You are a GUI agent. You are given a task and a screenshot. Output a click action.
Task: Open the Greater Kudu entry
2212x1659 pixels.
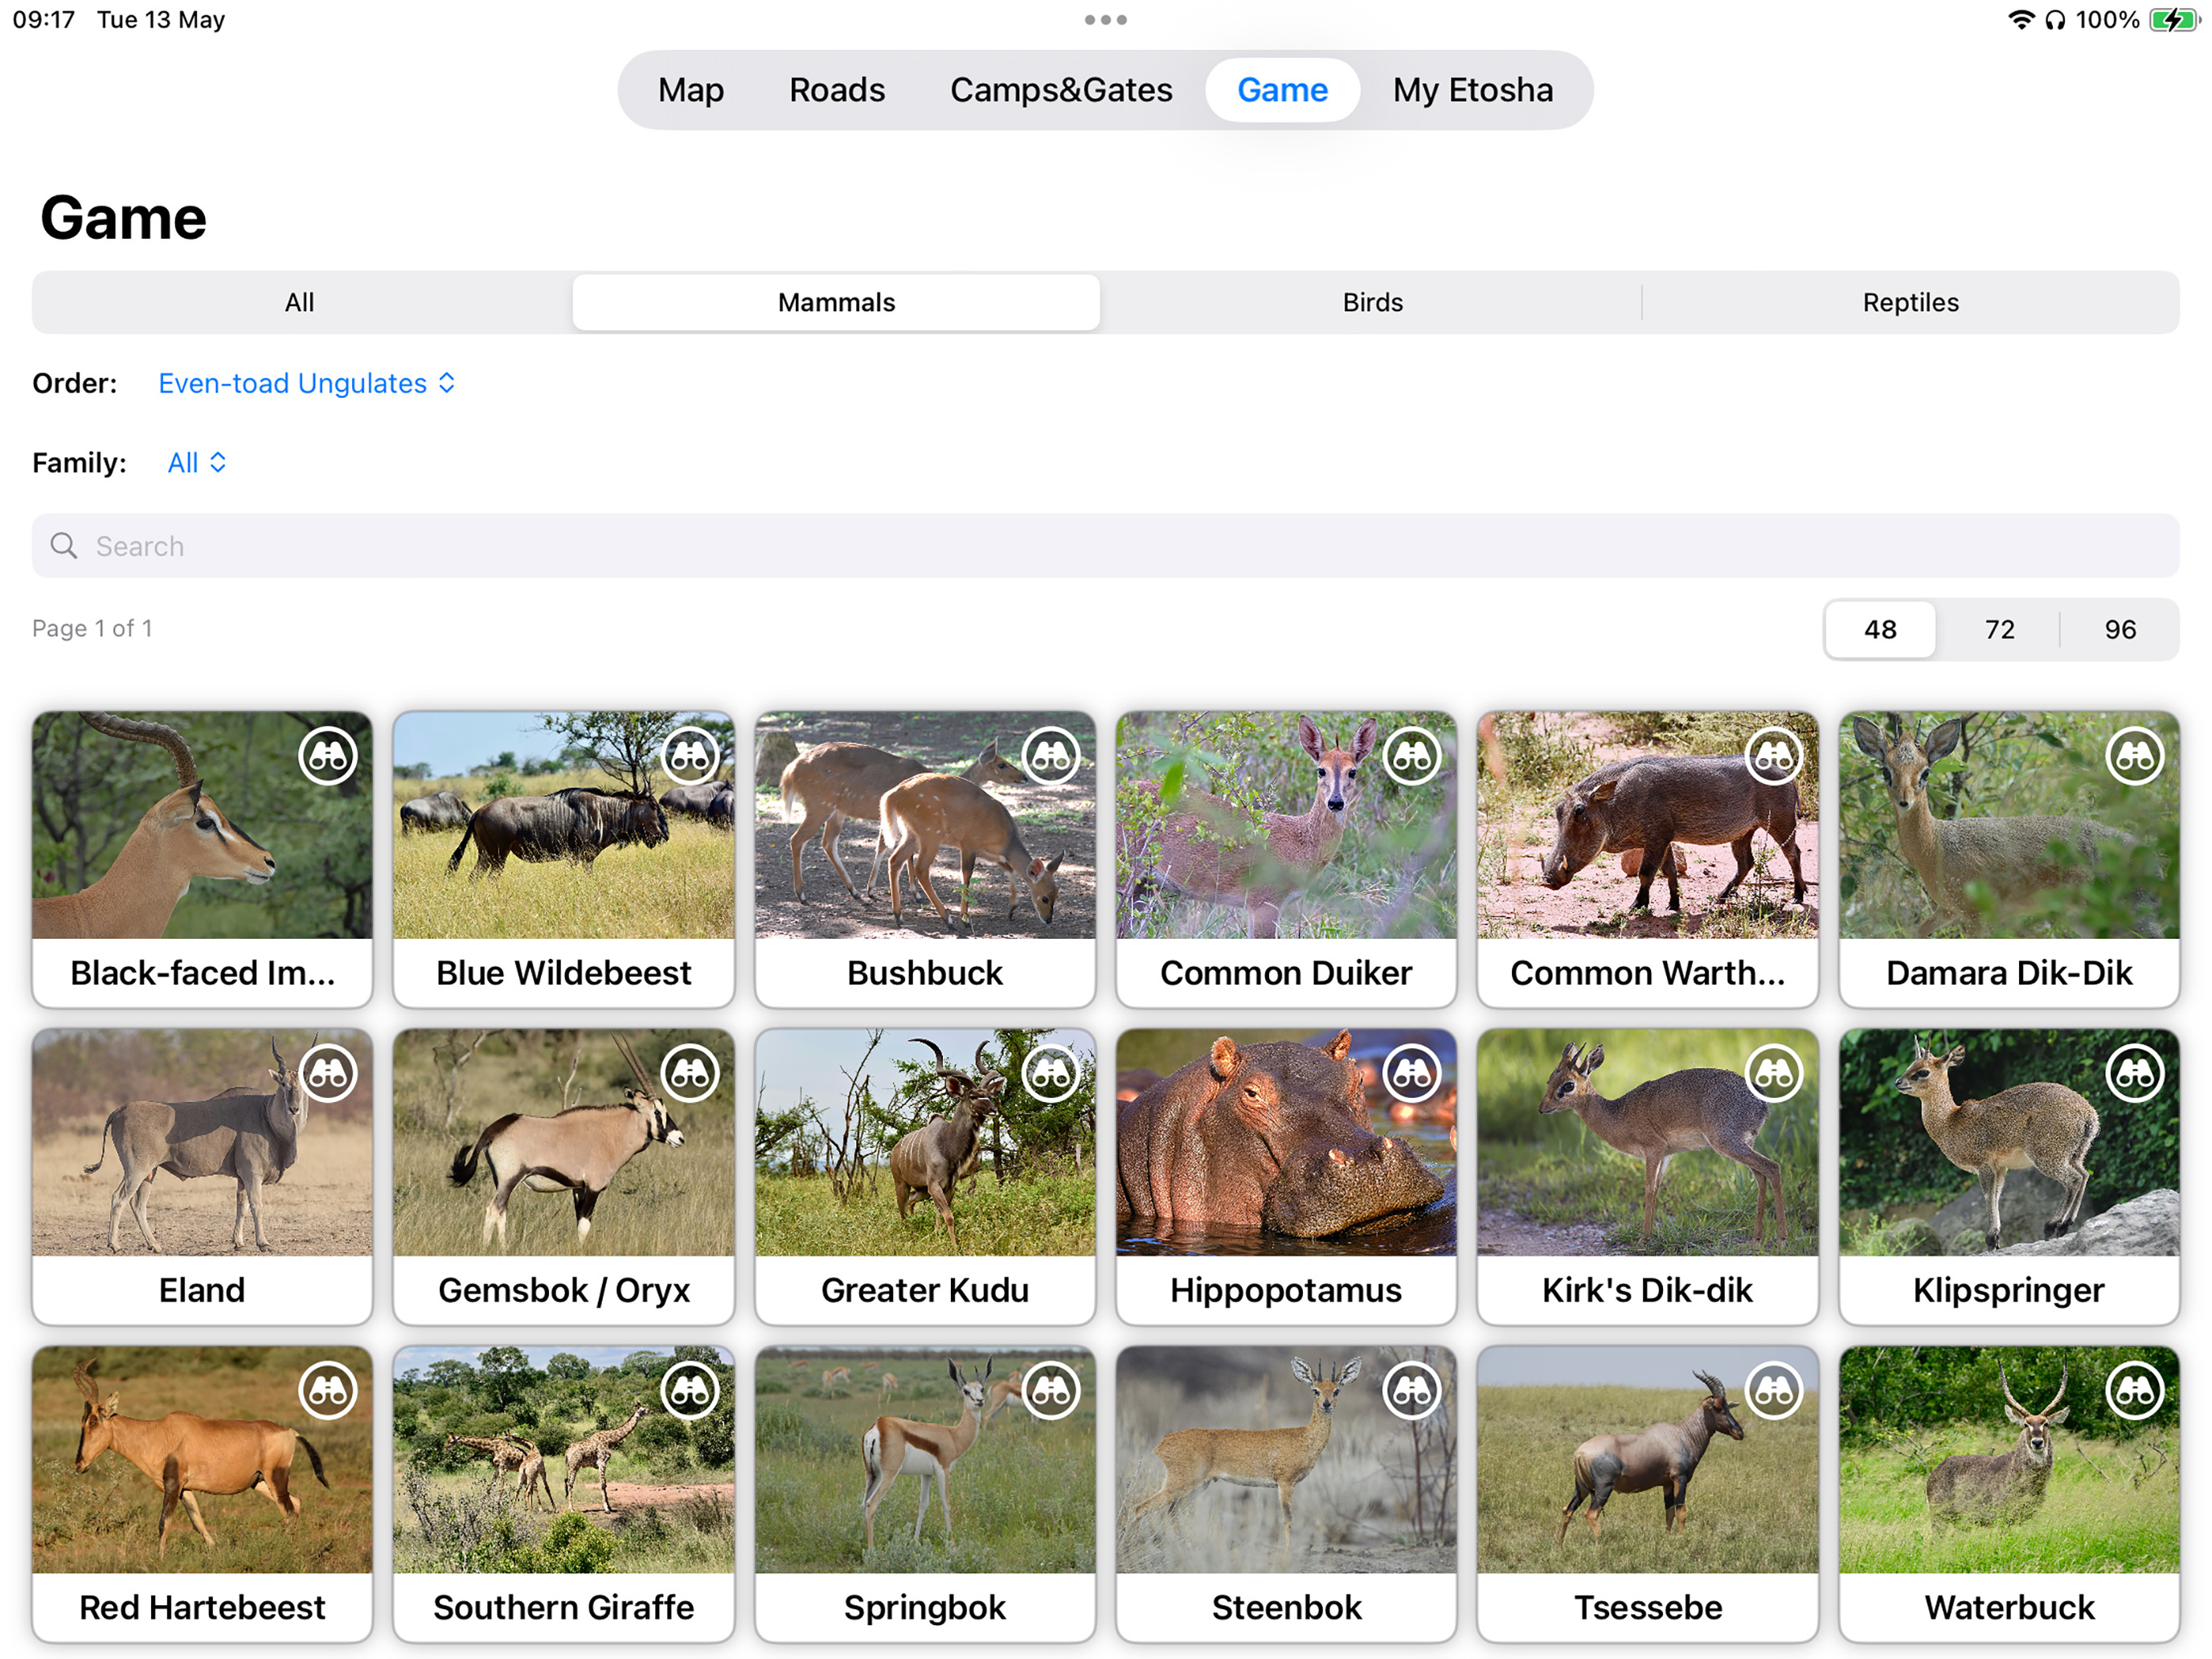925,1177
